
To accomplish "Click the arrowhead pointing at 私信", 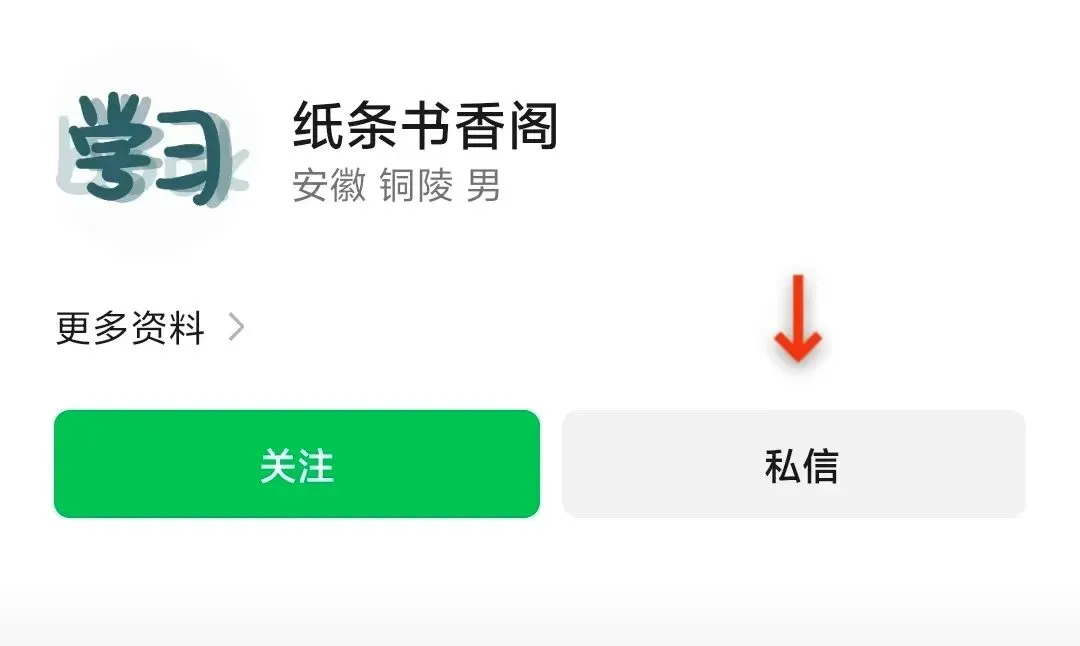I will [798, 346].
